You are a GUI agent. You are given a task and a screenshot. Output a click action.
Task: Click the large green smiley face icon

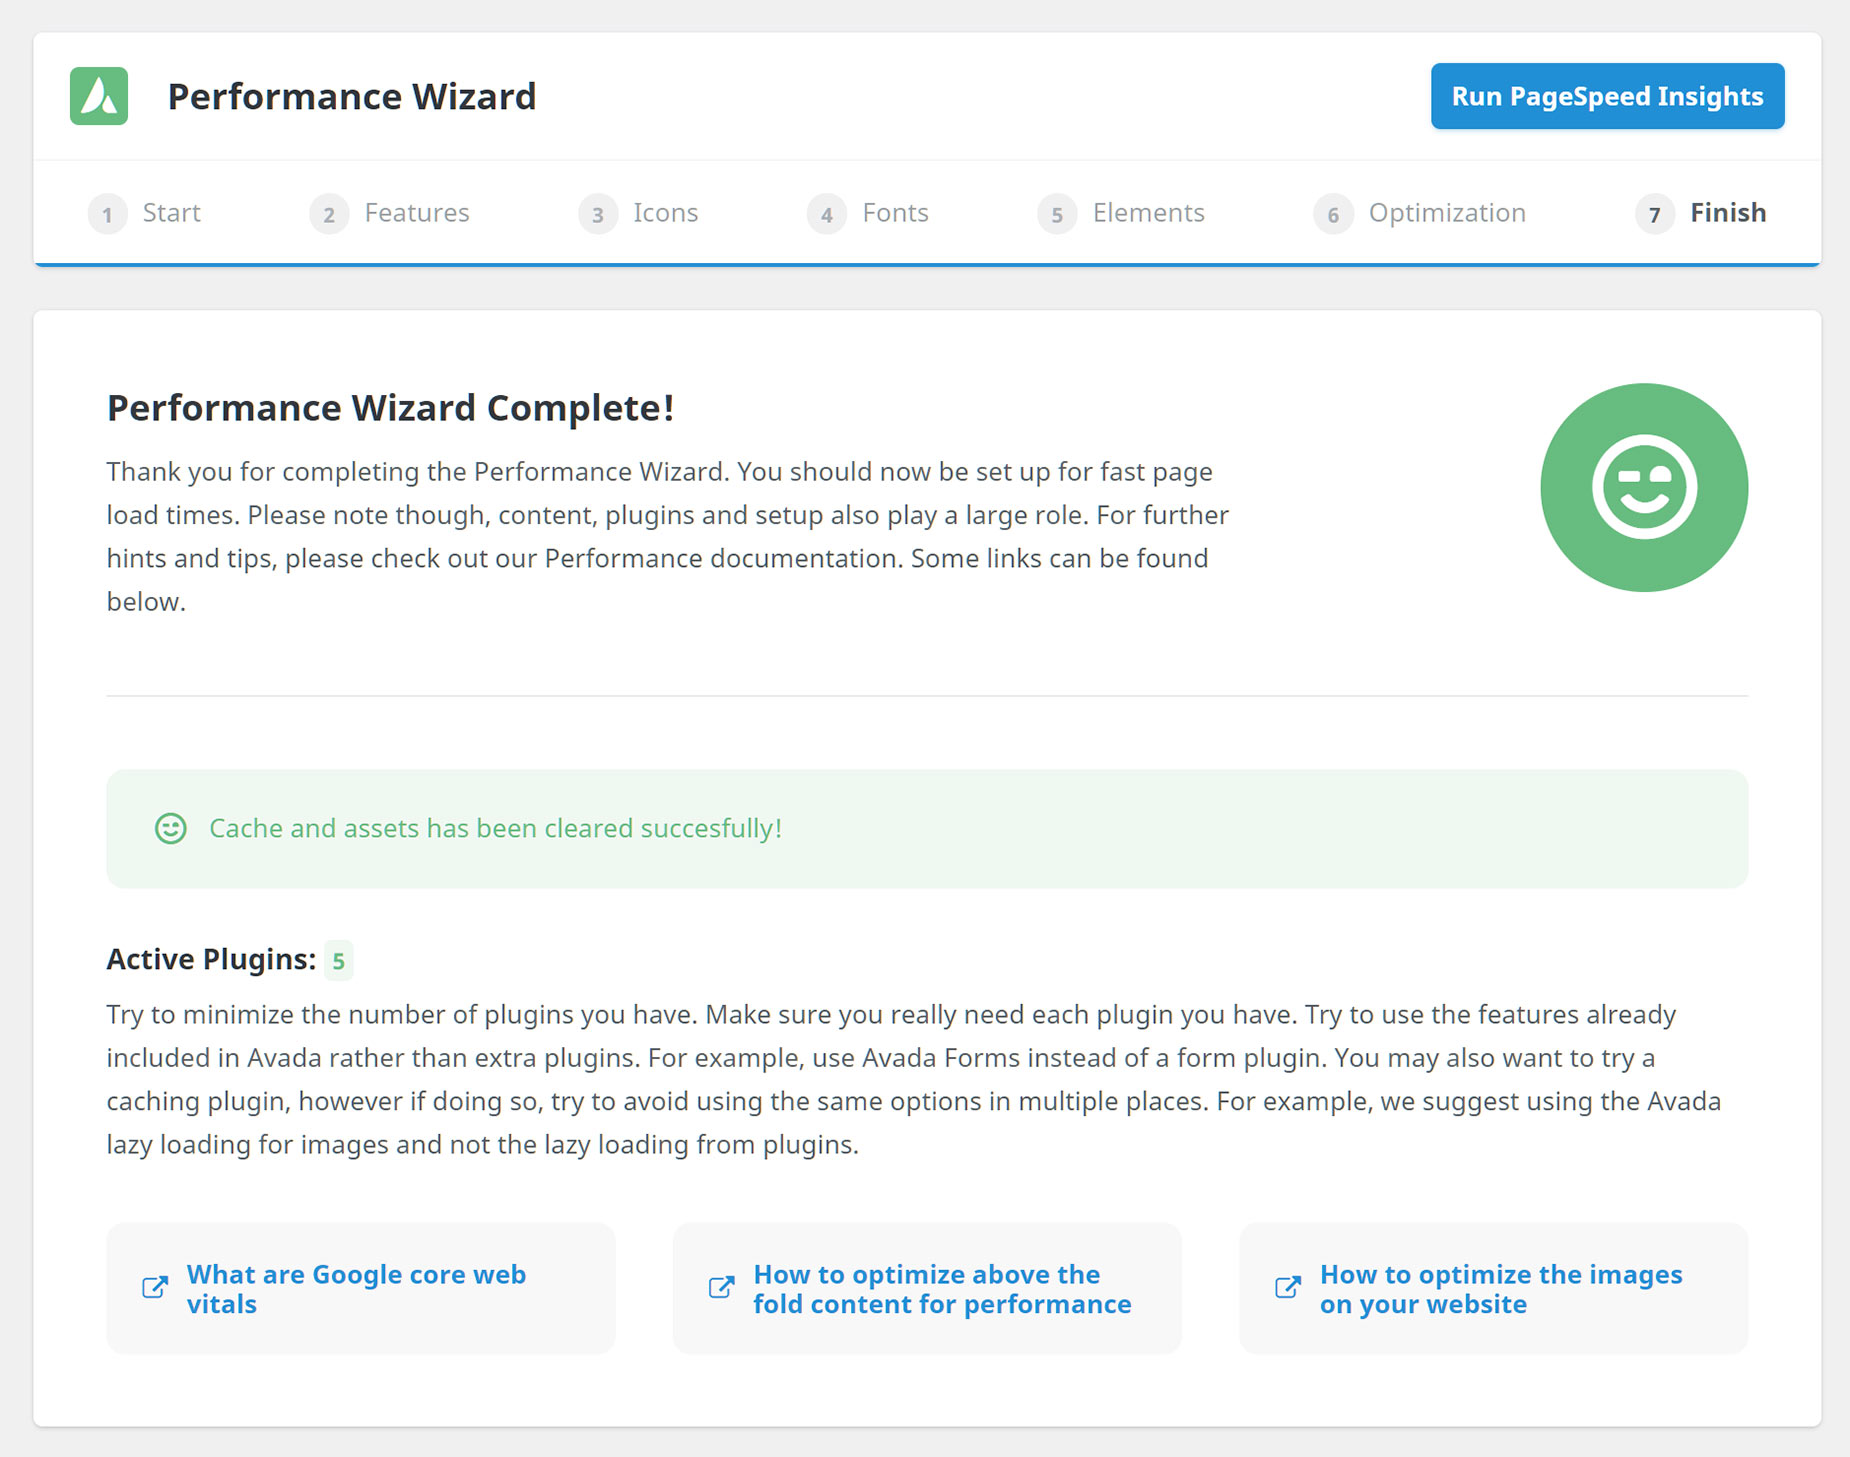(1644, 487)
